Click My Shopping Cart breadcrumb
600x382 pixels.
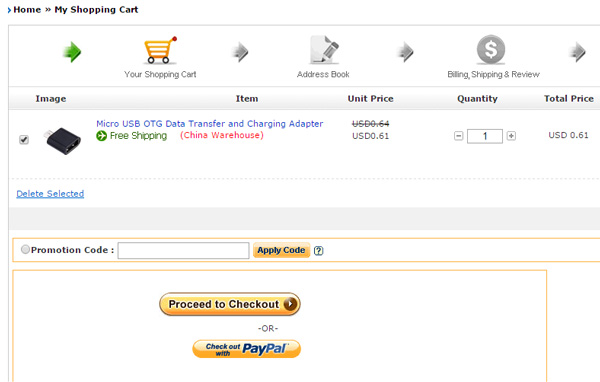click(x=96, y=10)
